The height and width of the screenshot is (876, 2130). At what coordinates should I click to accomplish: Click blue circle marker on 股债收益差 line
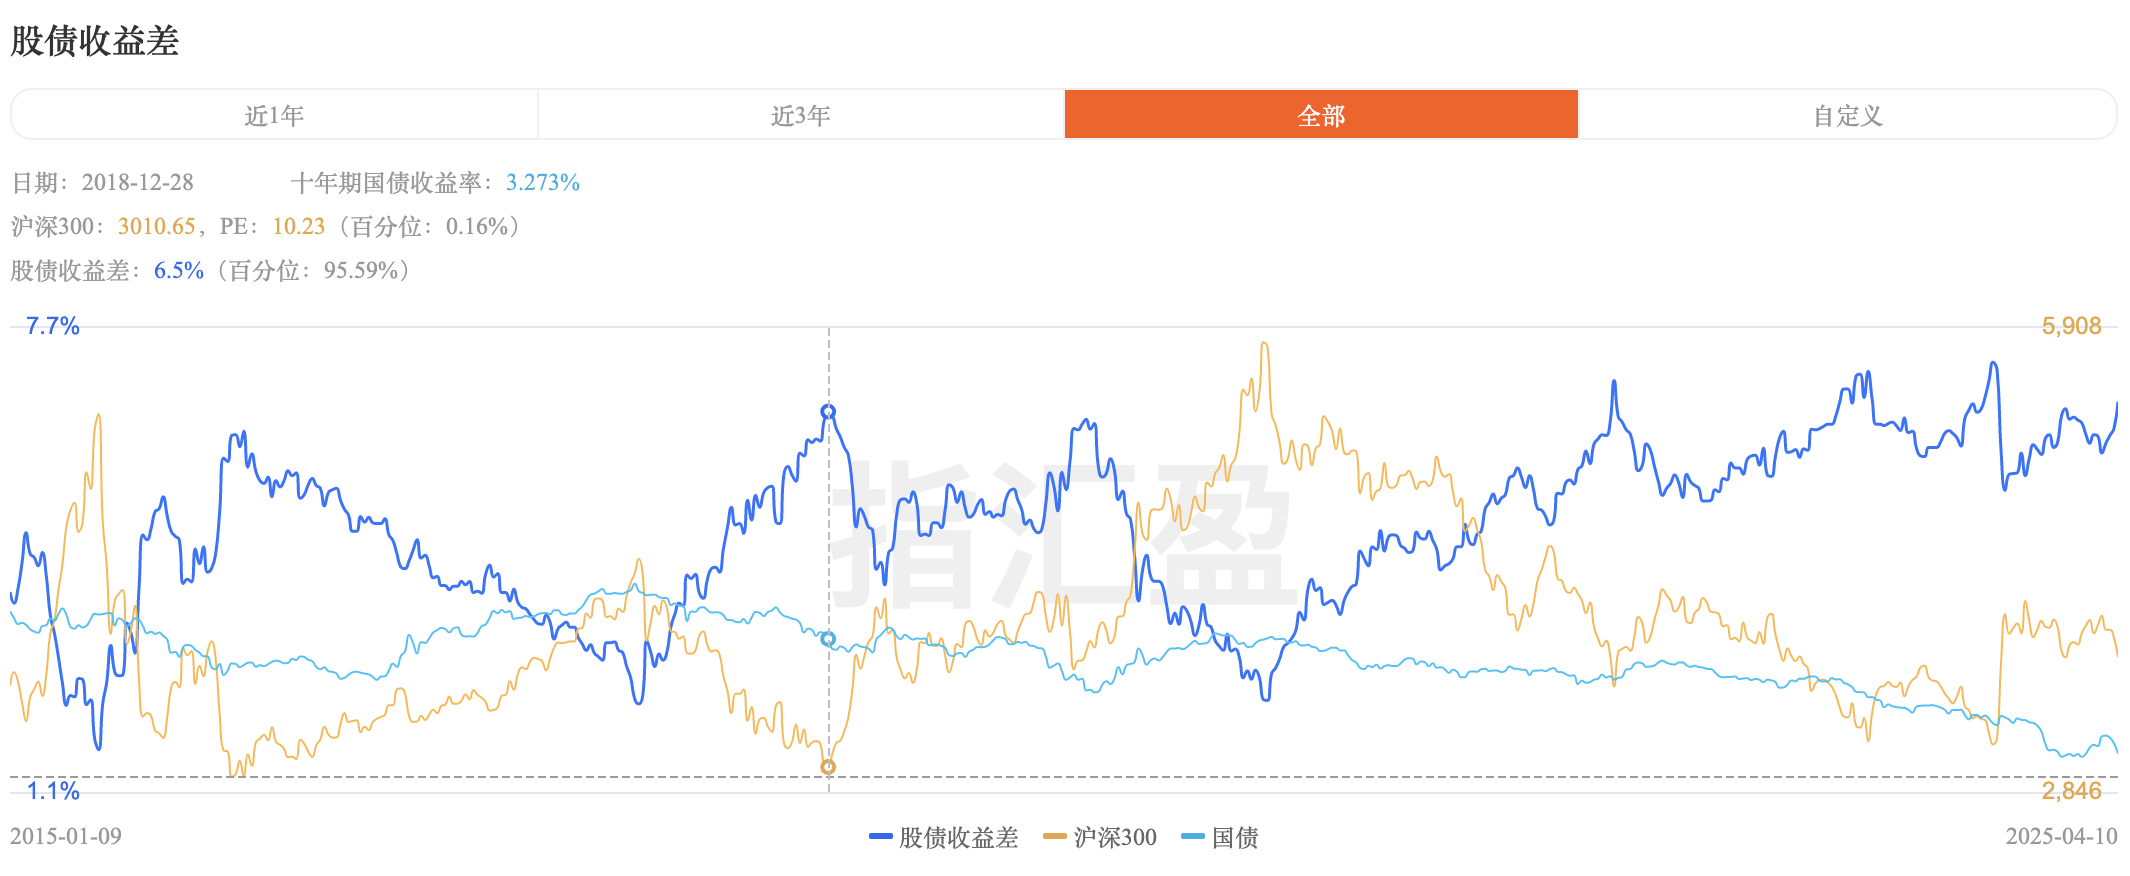click(828, 412)
